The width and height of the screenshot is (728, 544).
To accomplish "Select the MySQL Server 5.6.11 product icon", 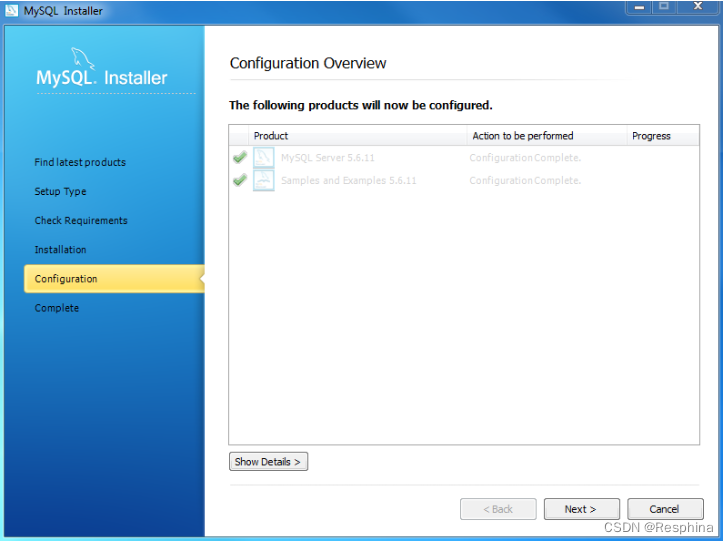I will click(264, 158).
